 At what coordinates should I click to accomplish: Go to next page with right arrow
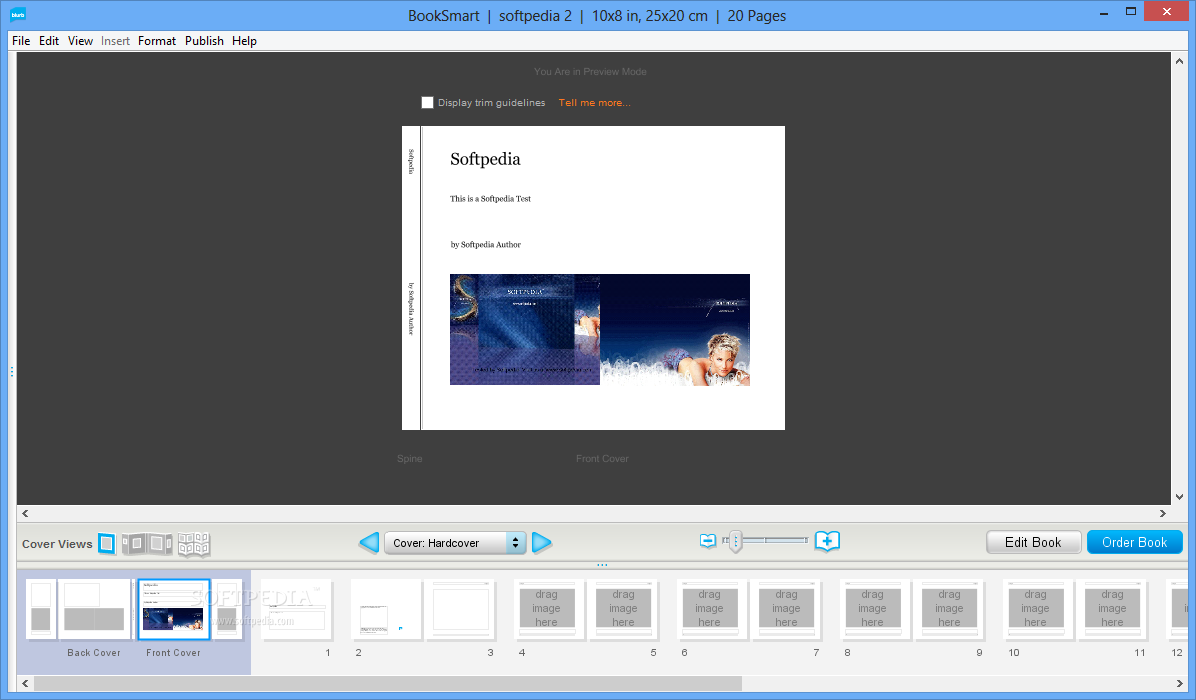tap(542, 543)
